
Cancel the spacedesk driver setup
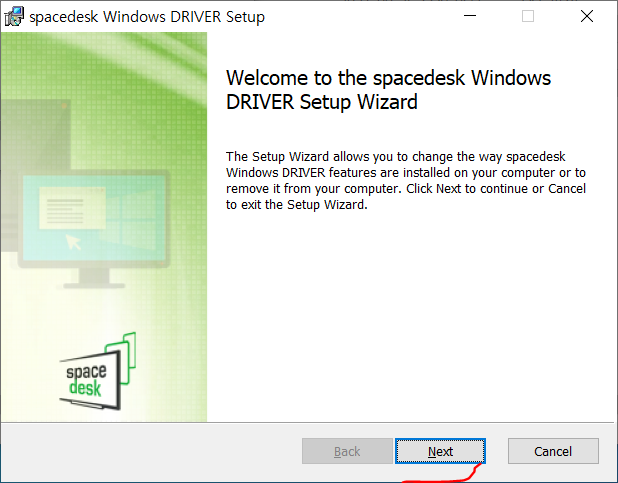tap(553, 451)
